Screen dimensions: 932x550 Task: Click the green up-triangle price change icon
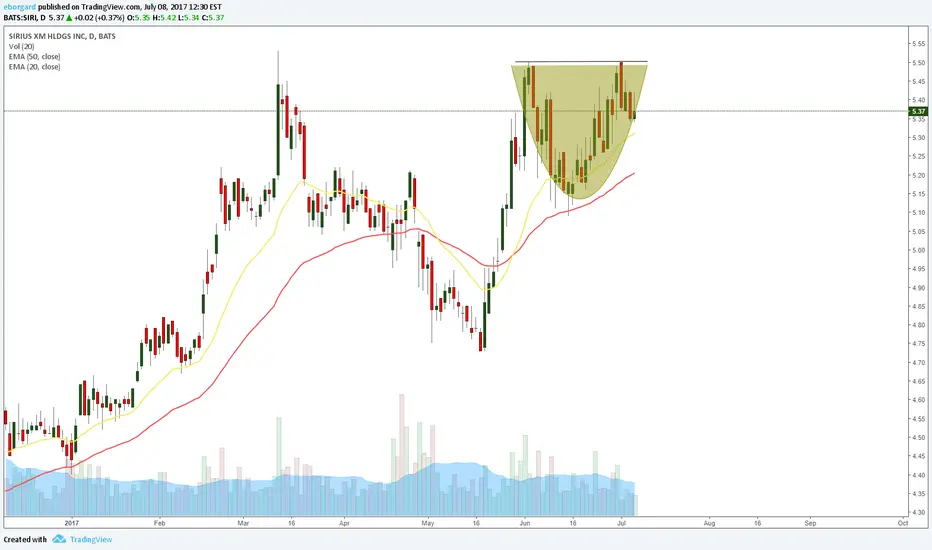[x=69, y=18]
